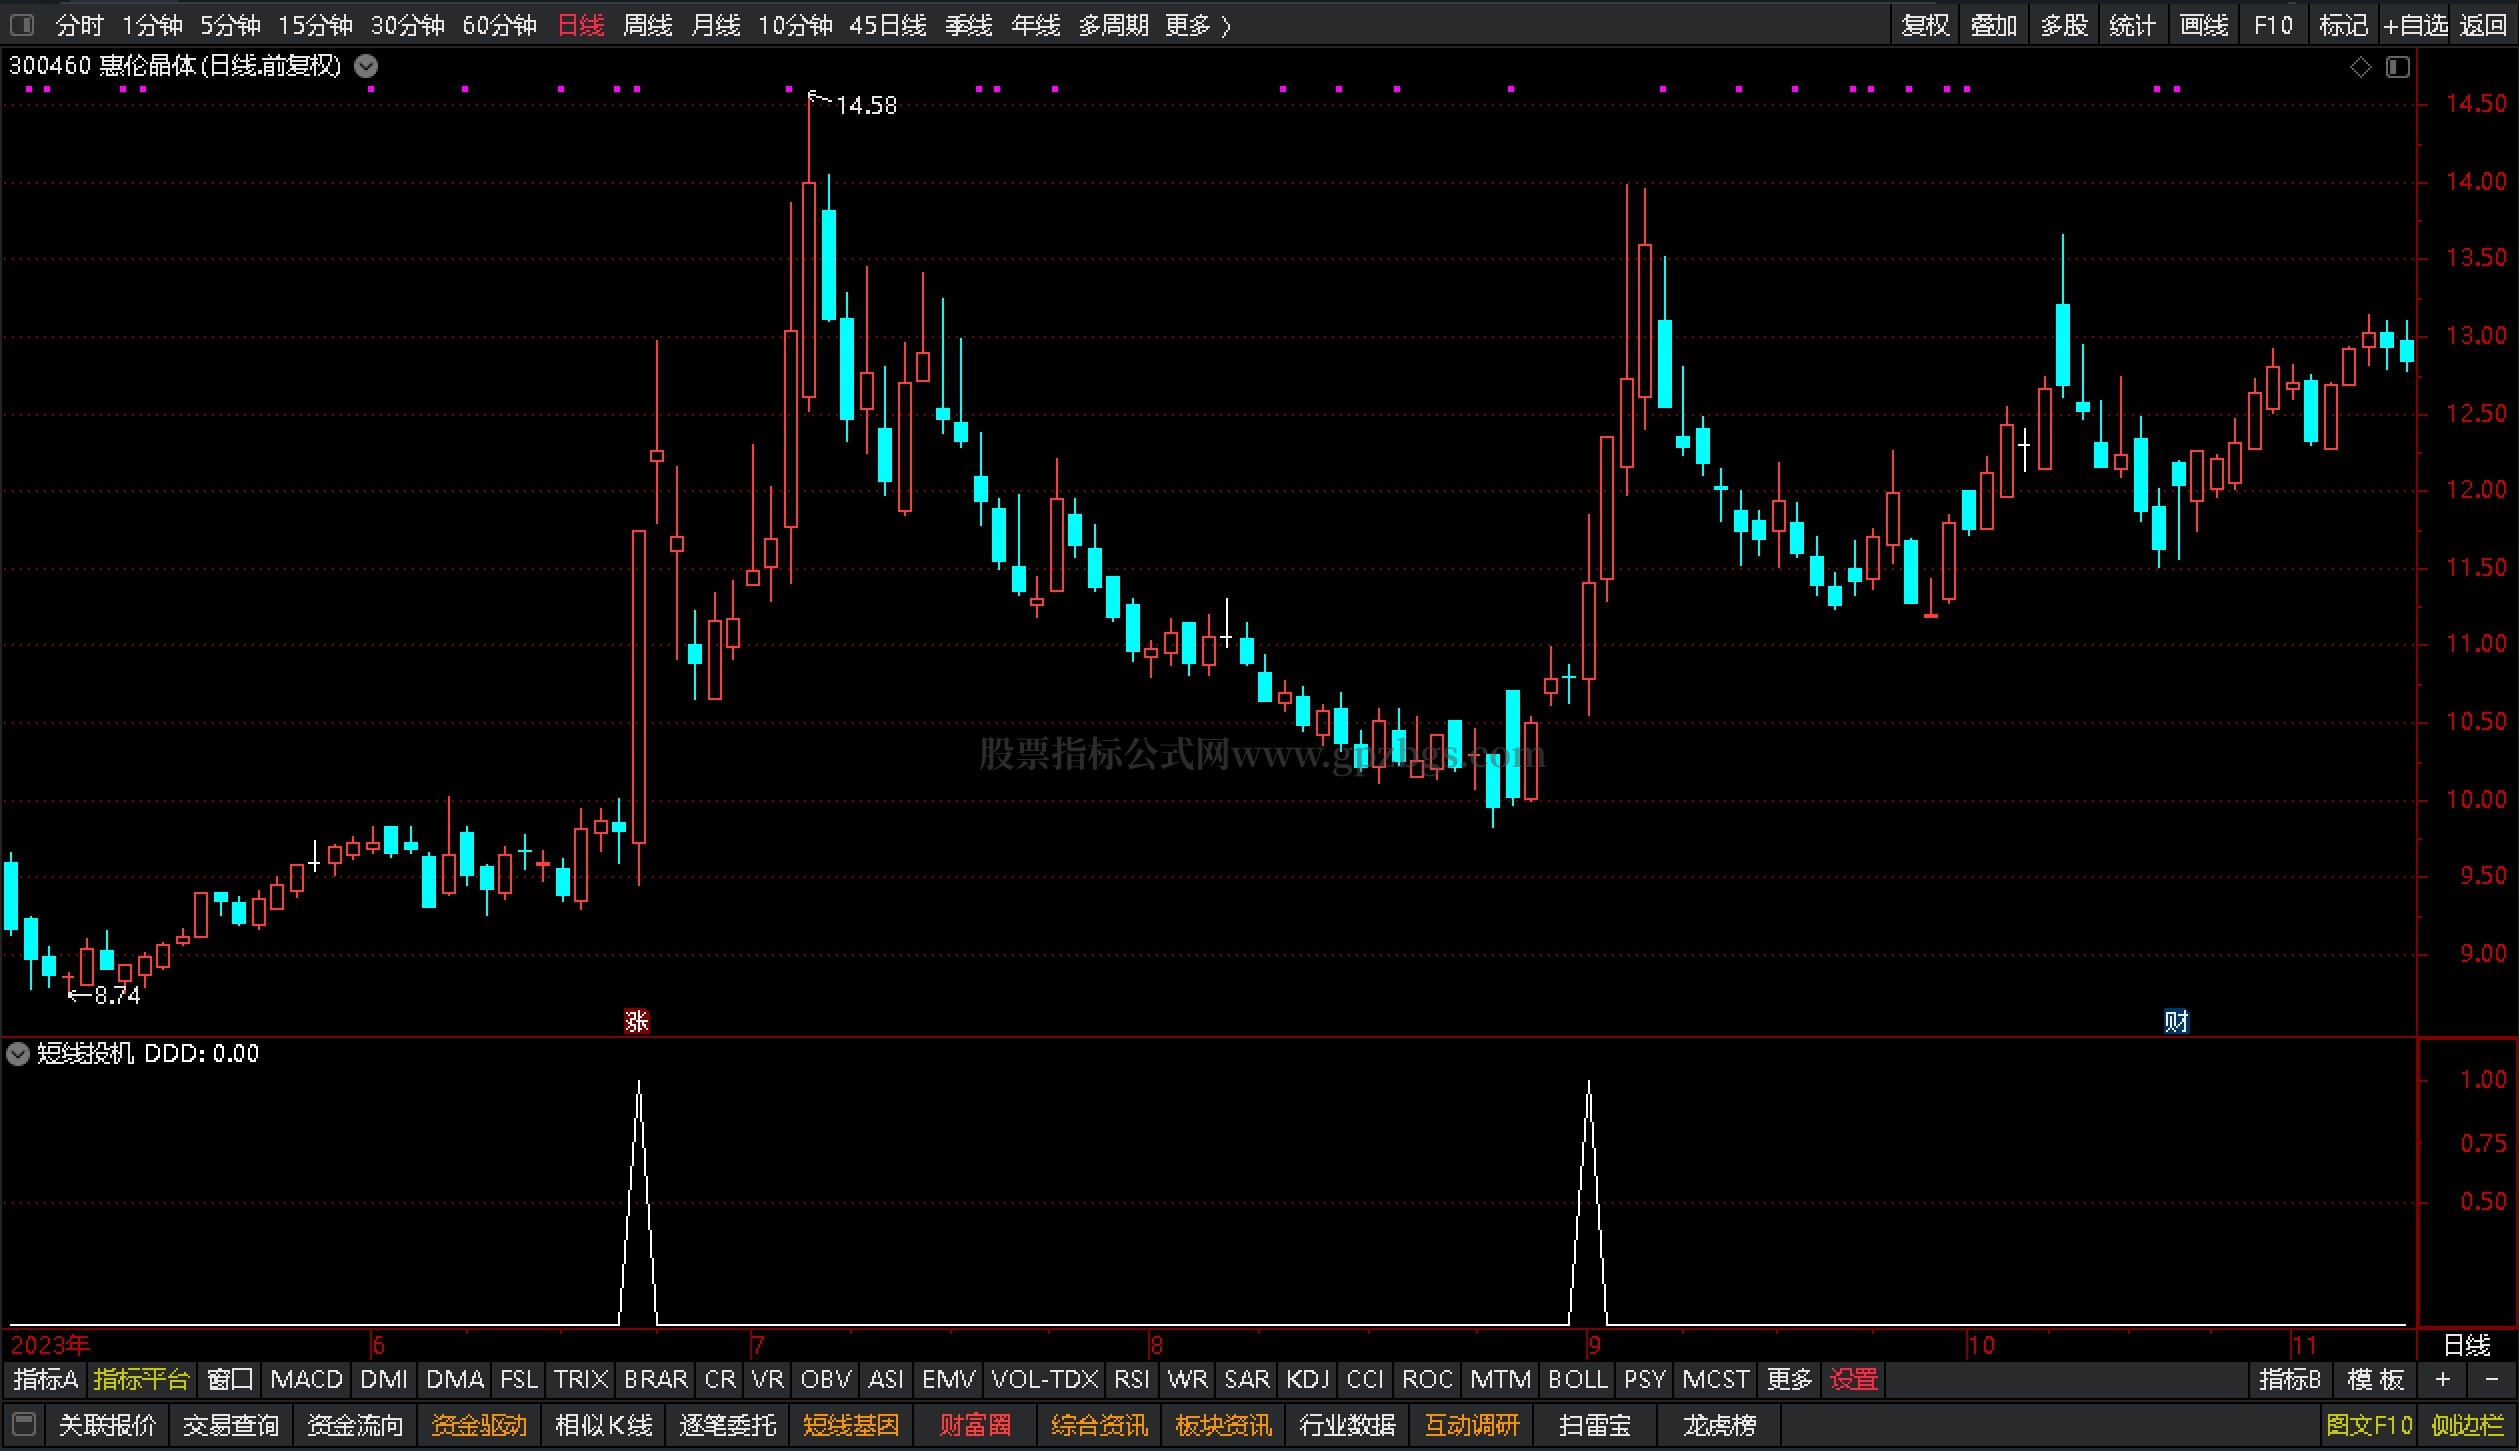Click the bottom-left window icon
This screenshot has height=1451, width=2519.
(x=24, y=1424)
